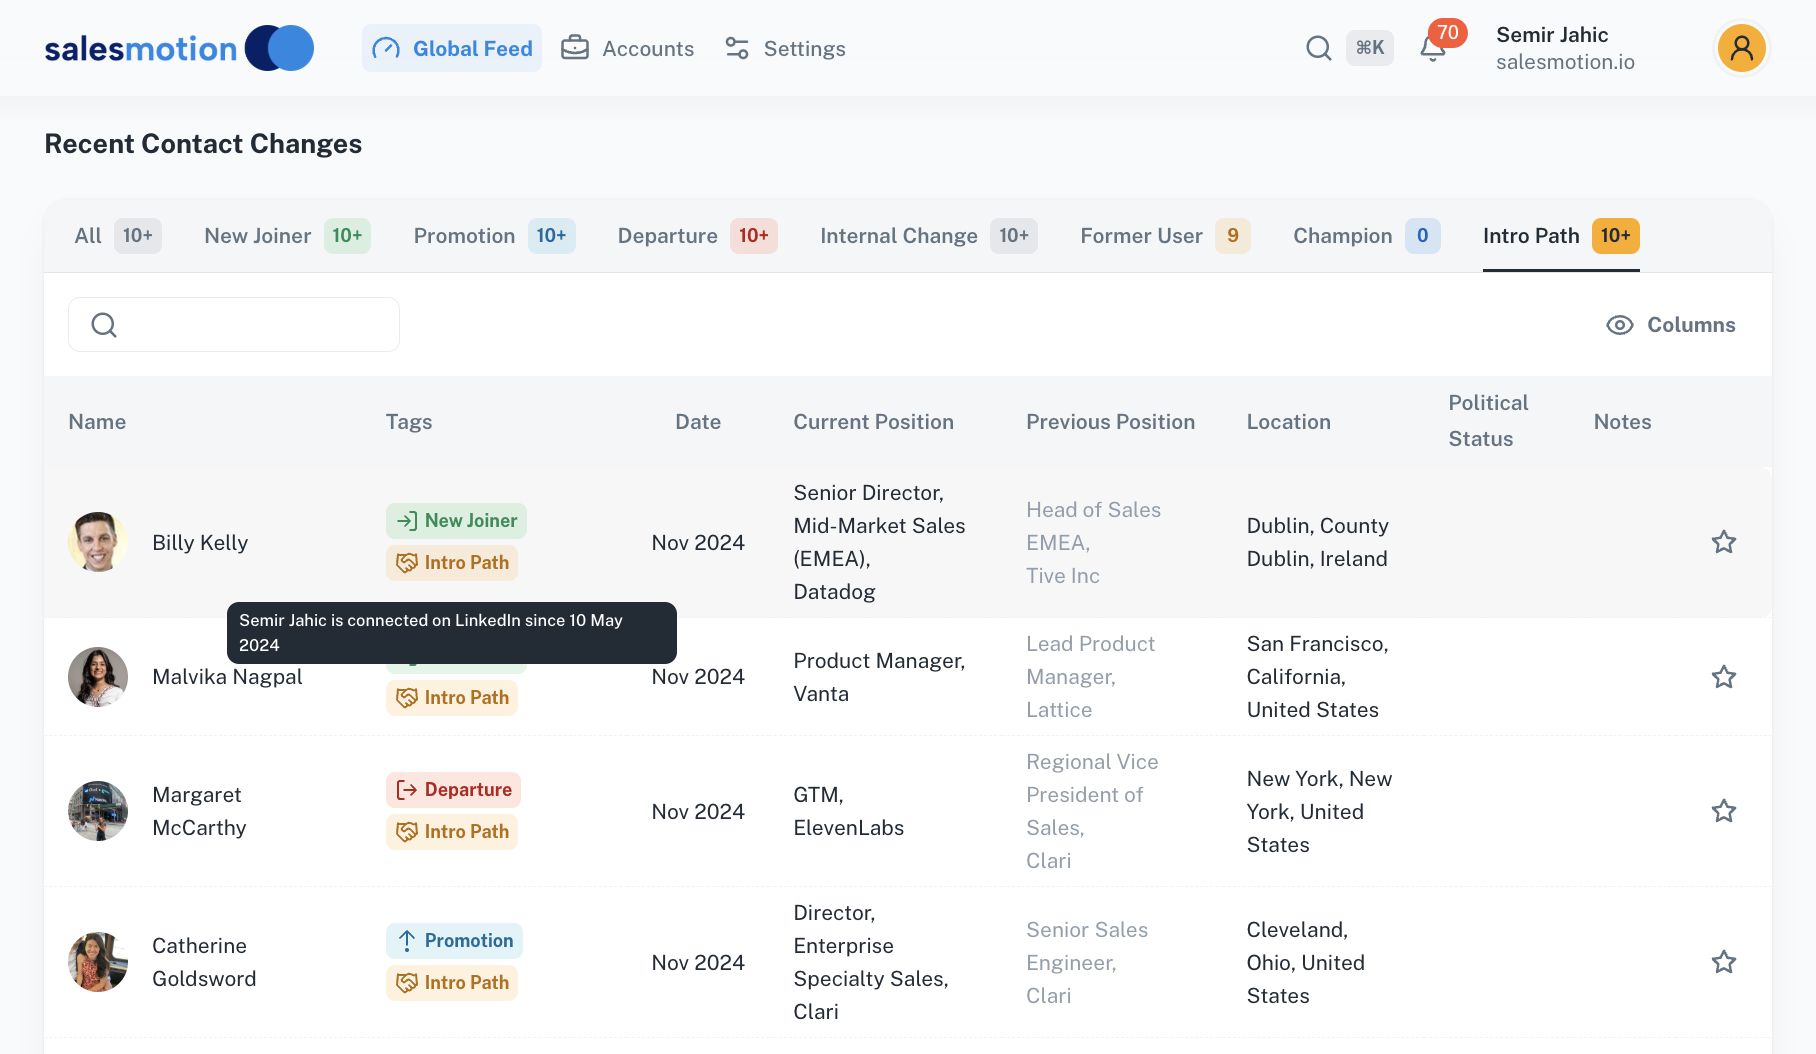Switch to the Departure tab
1816x1054 pixels.
pos(697,236)
